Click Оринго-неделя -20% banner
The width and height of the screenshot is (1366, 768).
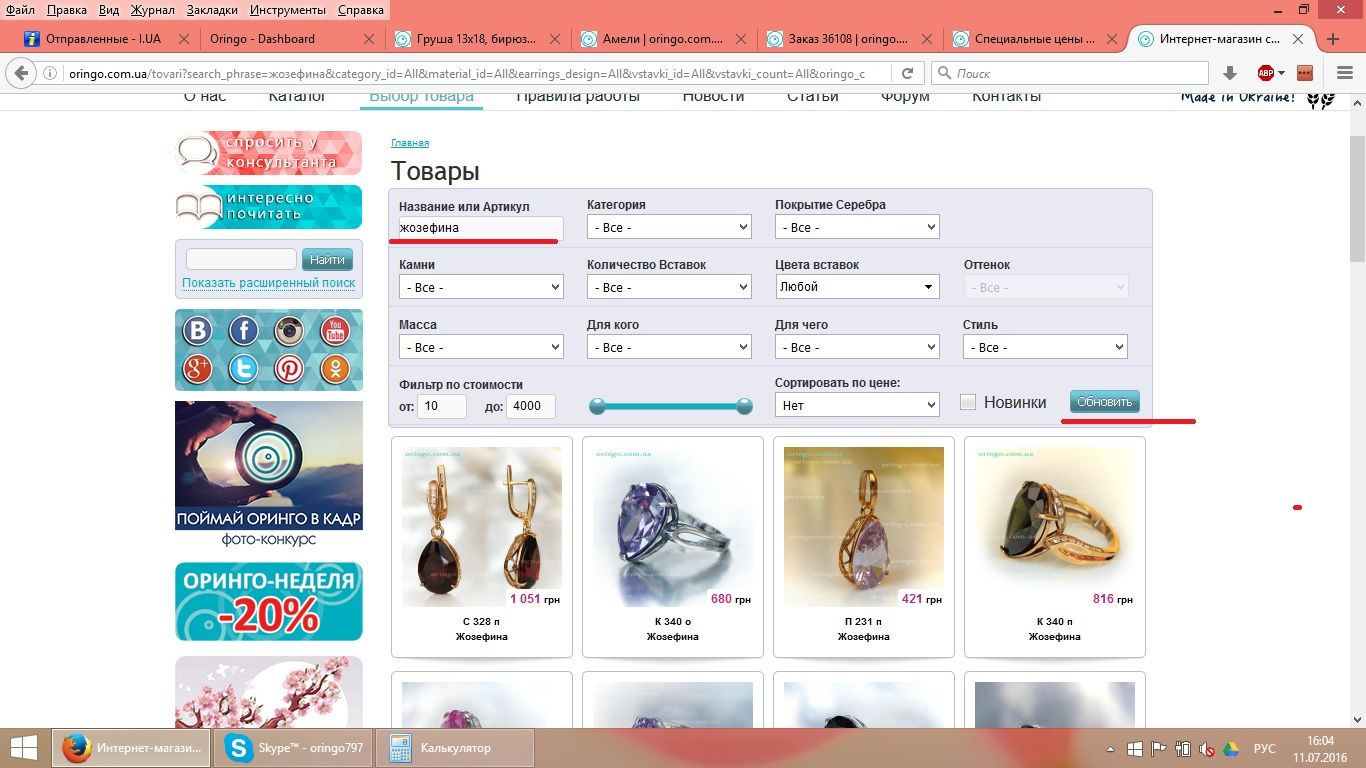[269, 601]
